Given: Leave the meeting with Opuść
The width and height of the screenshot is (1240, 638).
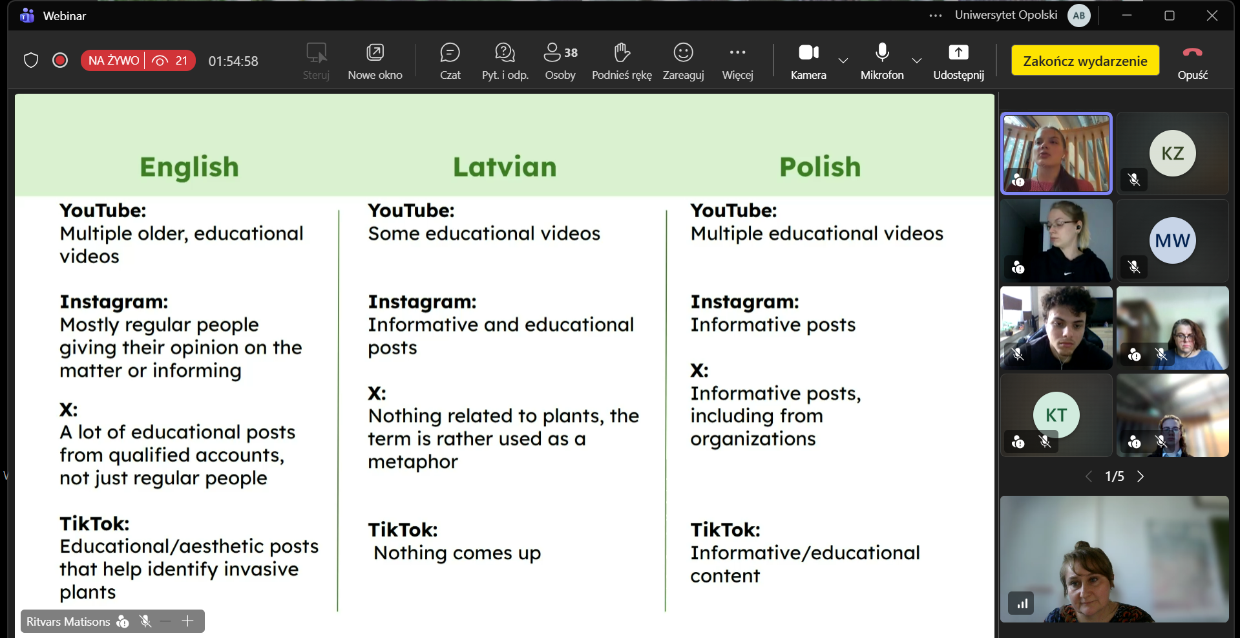Looking at the screenshot, I should pos(1192,61).
